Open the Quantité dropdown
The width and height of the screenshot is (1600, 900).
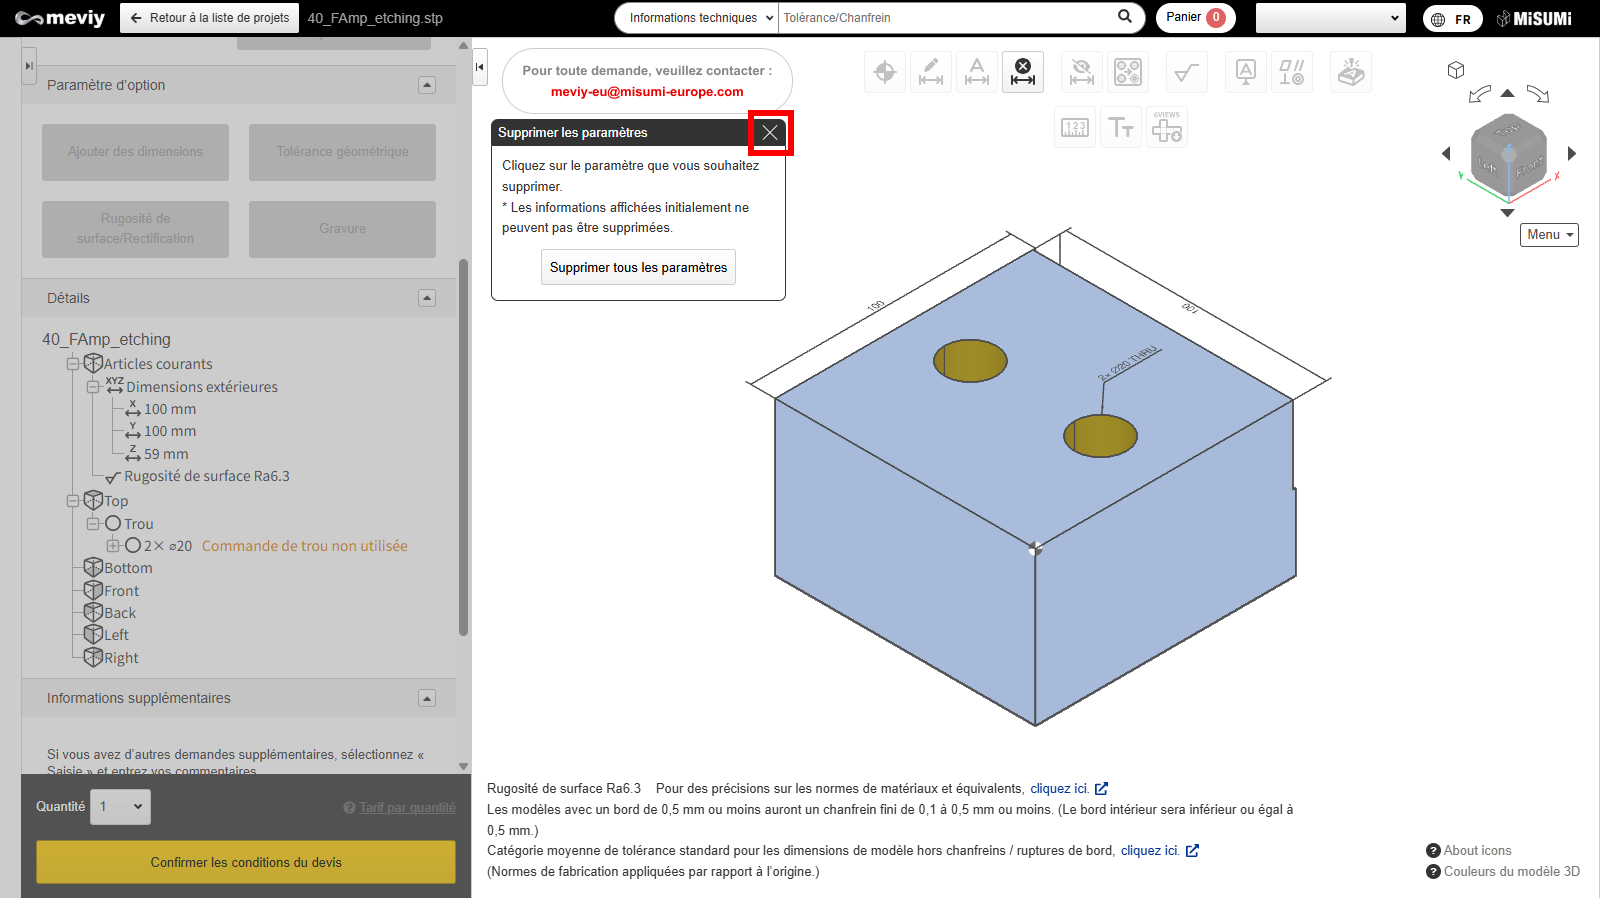coord(121,807)
